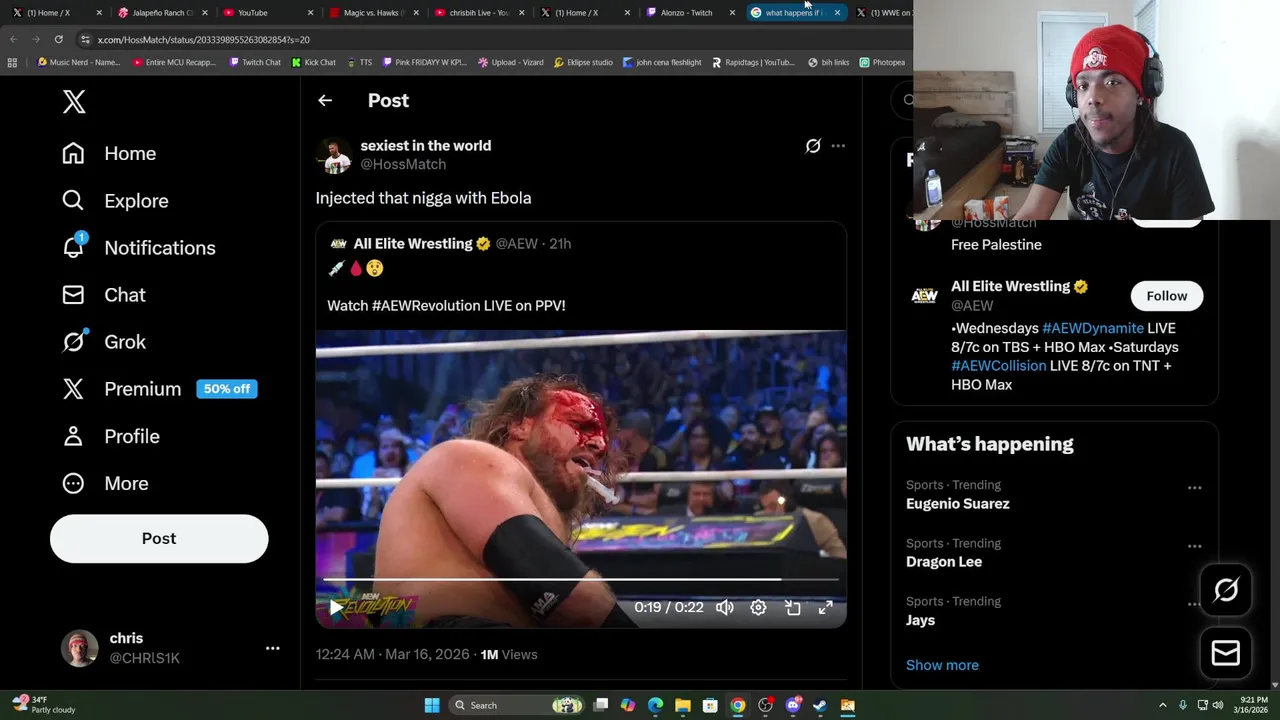Screen dimensions: 1280x720
Task: Open Dragon Lee trending topic
Action: point(944,562)
